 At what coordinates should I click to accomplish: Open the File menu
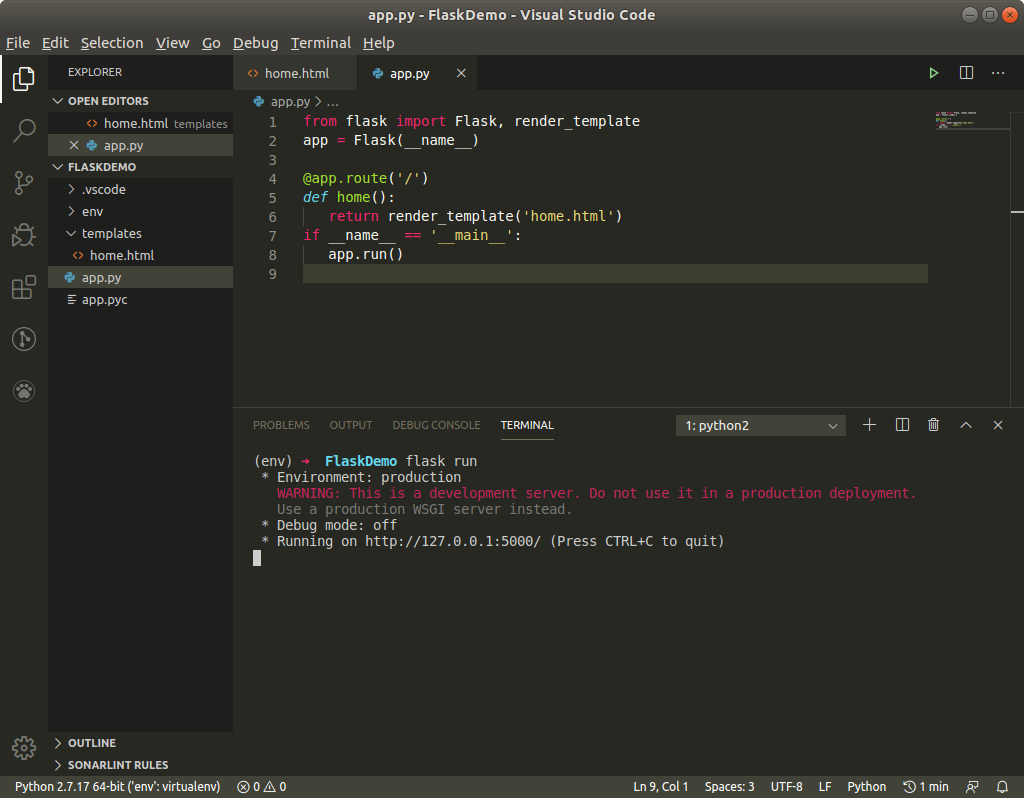click(x=18, y=43)
